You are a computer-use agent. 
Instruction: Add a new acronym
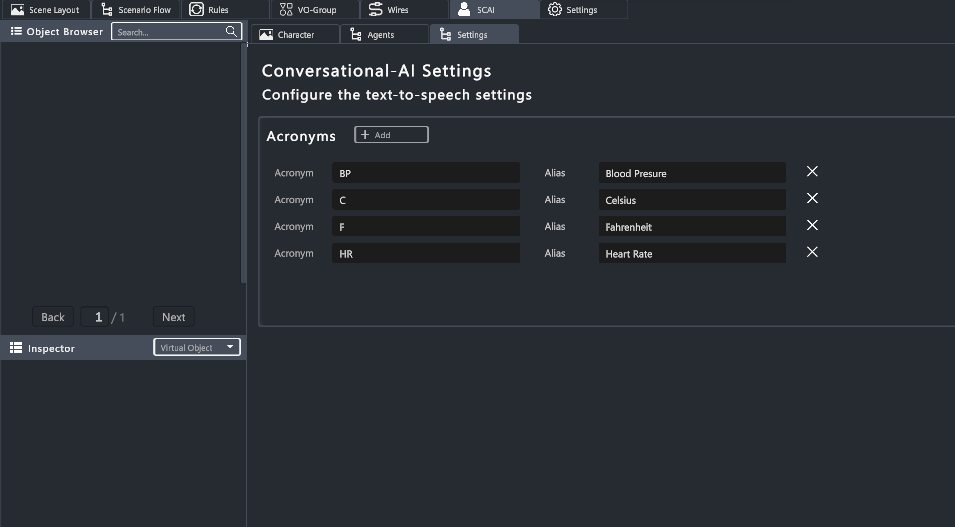tap(391, 135)
